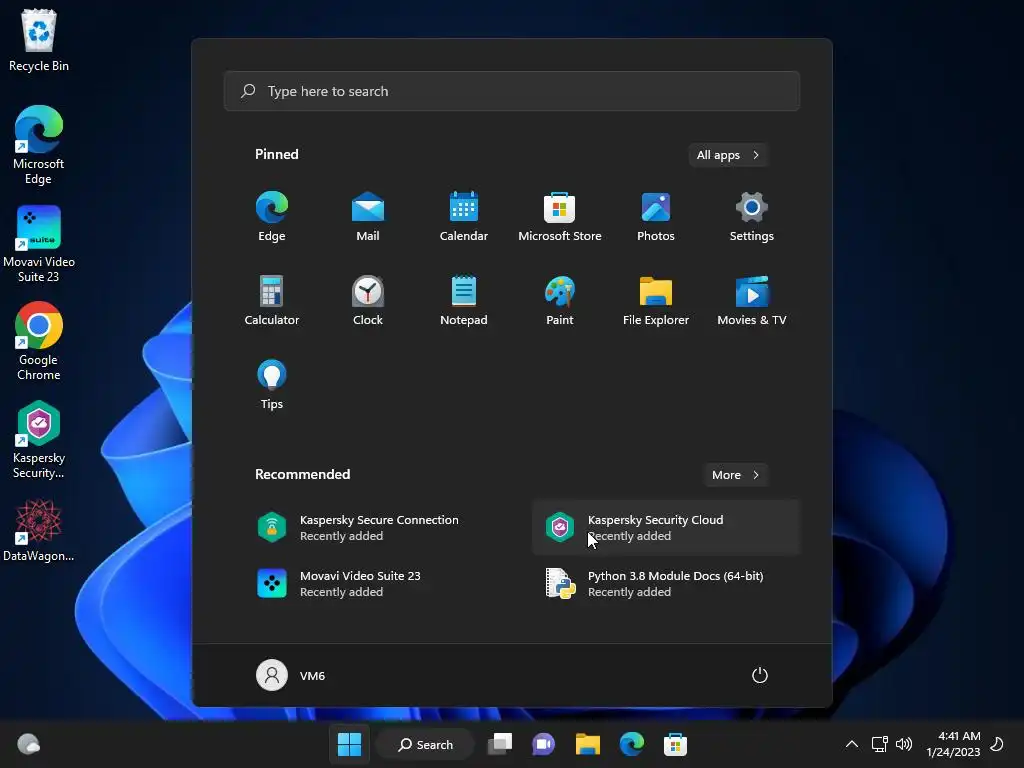1024x768 pixels.
Task: Open Python 3.8 Module Docs recommendation
Action: 666,584
